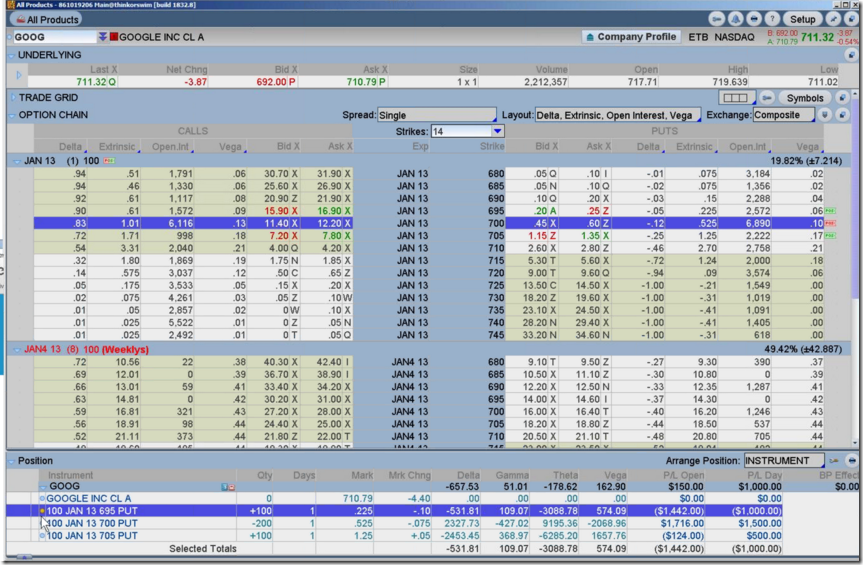Image resolution: width=863 pixels, height=565 pixels.
Task: Click red square icon before GOOGLE INC CL A
Action: (114, 37)
